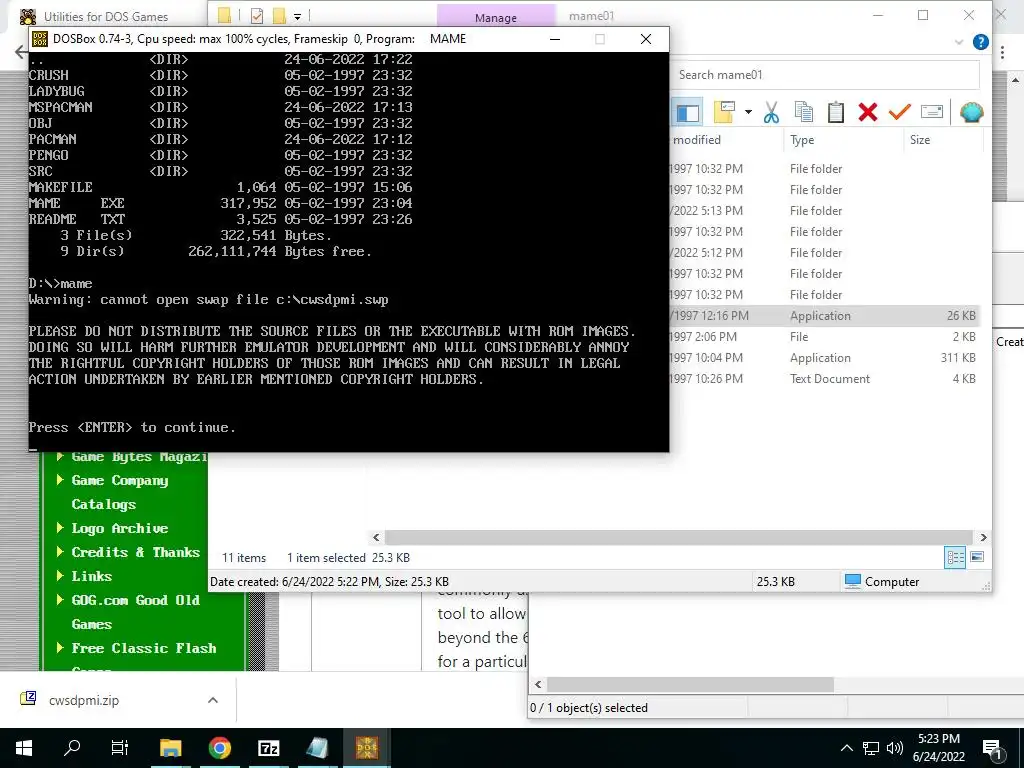Screen dimensions: 1024x768
Task: Open the clock showing 5:23 PM
Action: click(x=938, y=748)
